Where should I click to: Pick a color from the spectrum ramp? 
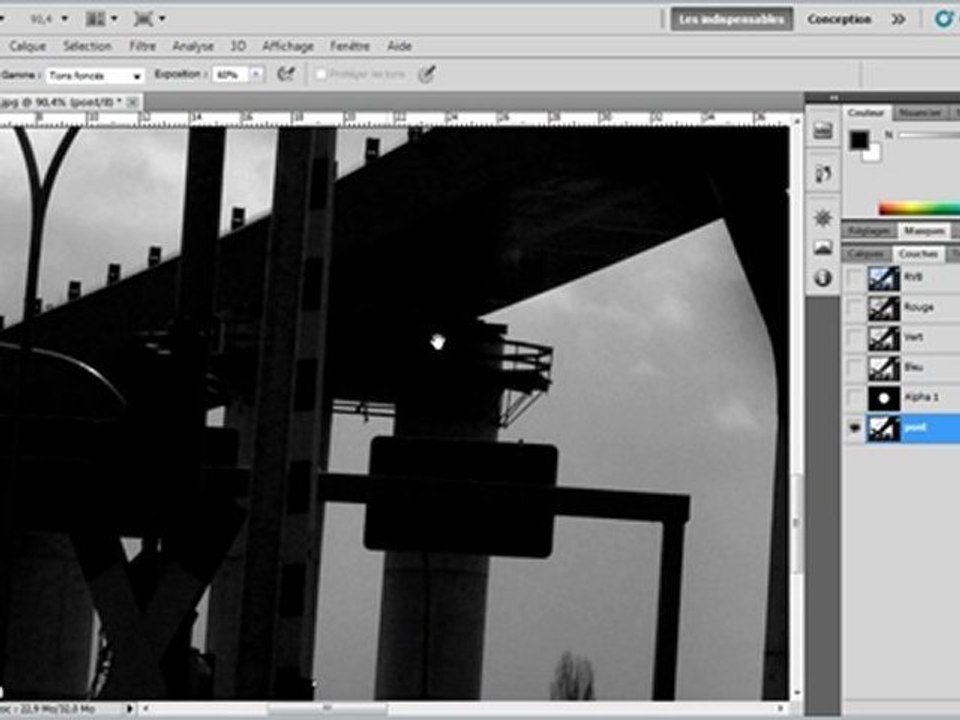point(919,210)
